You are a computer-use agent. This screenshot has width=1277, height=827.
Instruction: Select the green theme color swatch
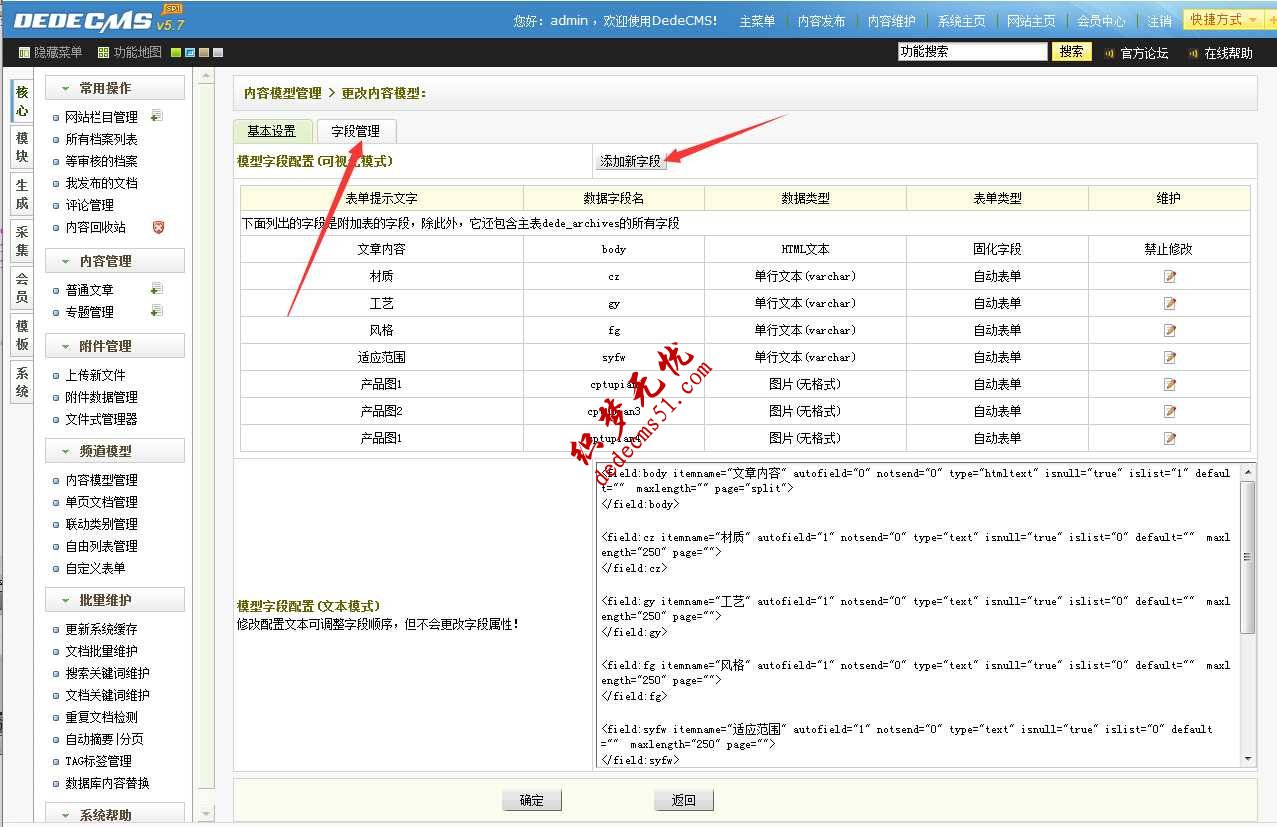tap(174, 51)
